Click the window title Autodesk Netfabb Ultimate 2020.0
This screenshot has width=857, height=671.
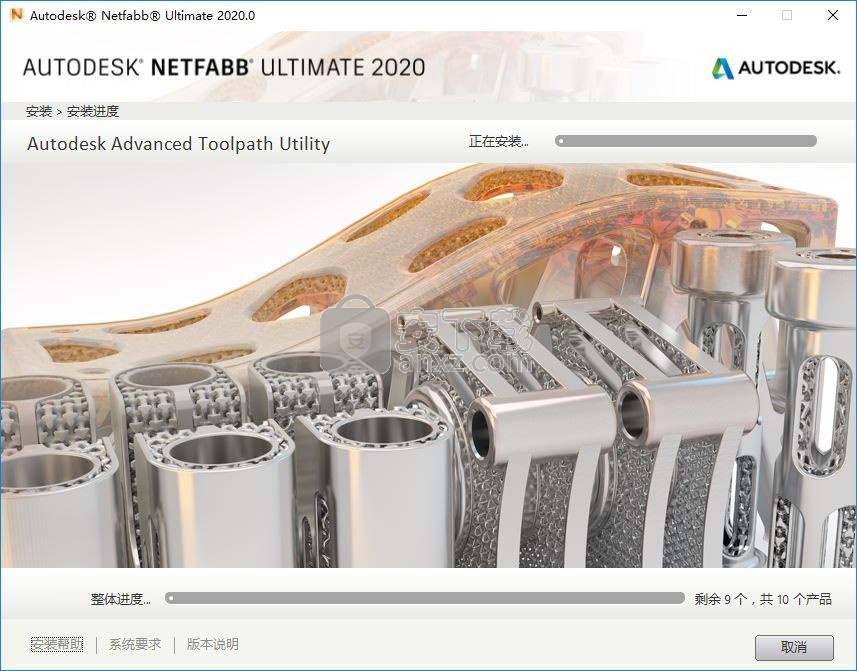[x=142, y=15]
